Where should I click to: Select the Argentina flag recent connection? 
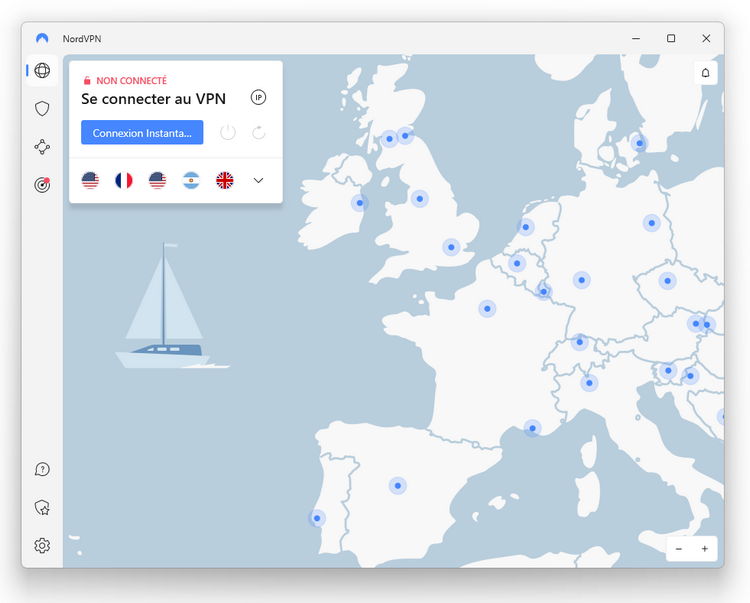point(191,181)
